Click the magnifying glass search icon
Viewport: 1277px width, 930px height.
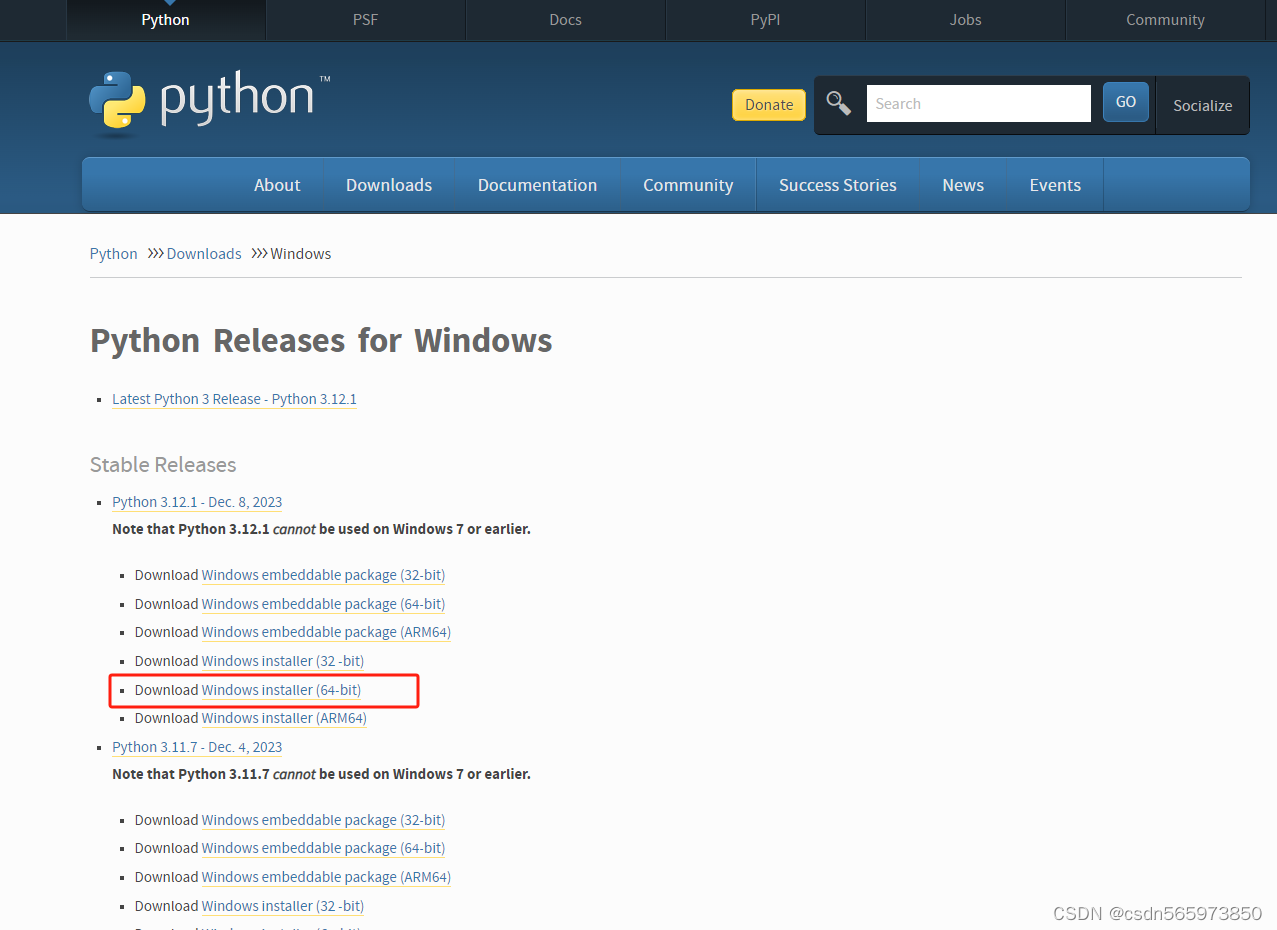click(x=838, y=103)
